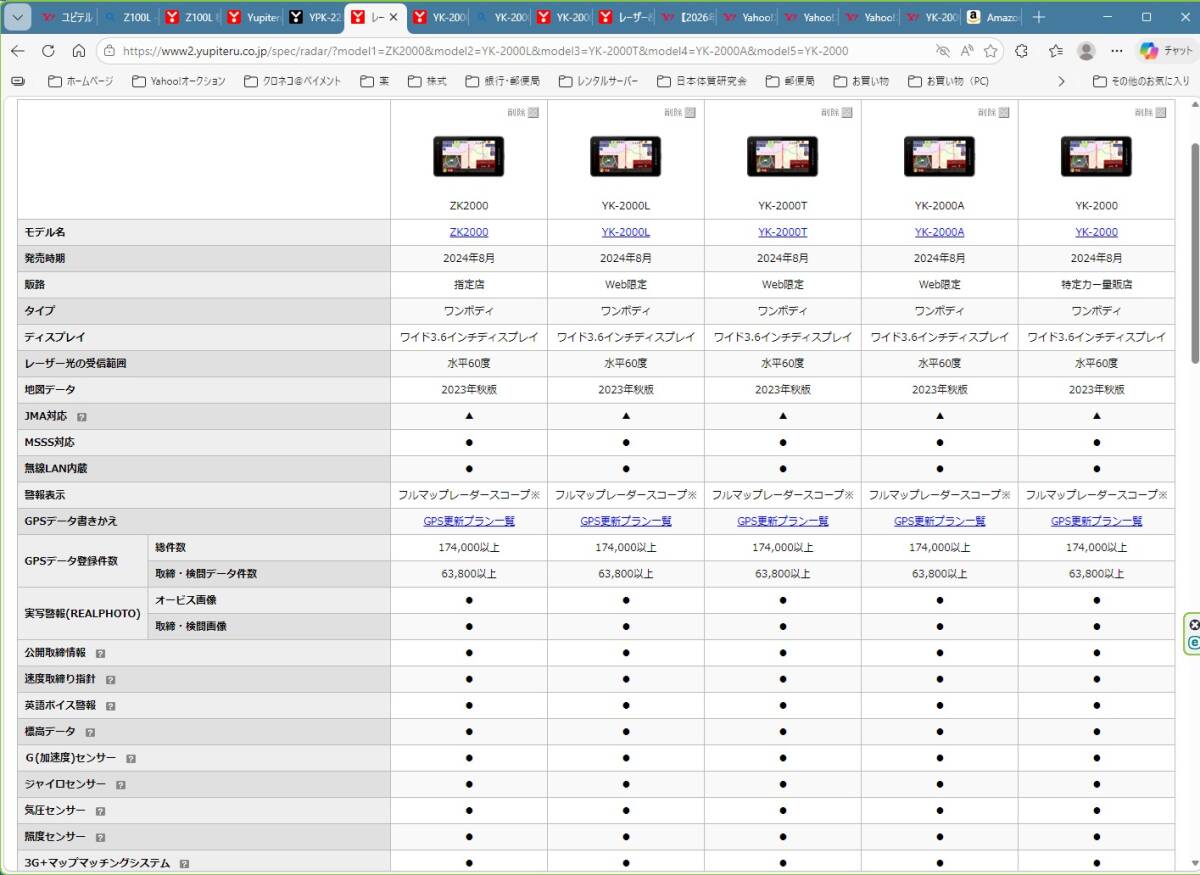1200x875 pixels.
Task: Expand the favorites bar overflow chevron
Action: click(x=1061, y=81)
